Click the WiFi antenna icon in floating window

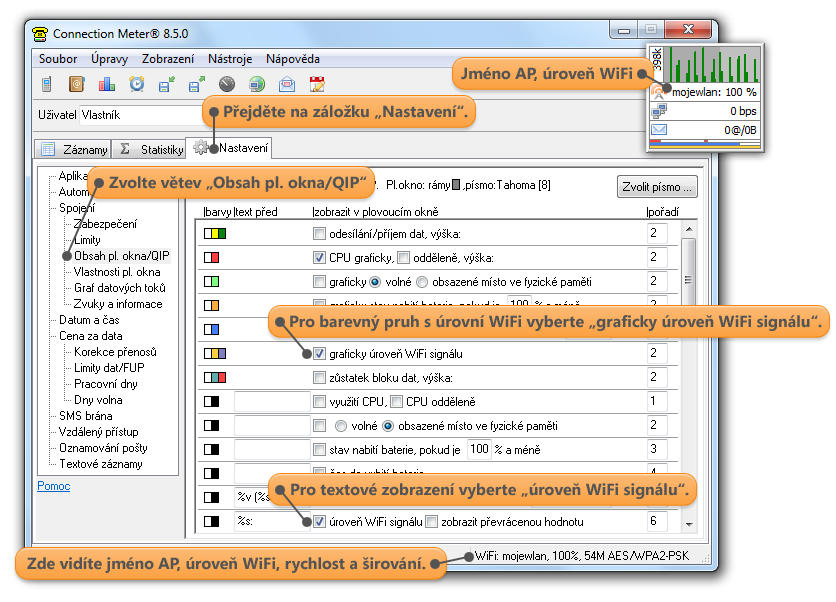click(x=659, y=92)
